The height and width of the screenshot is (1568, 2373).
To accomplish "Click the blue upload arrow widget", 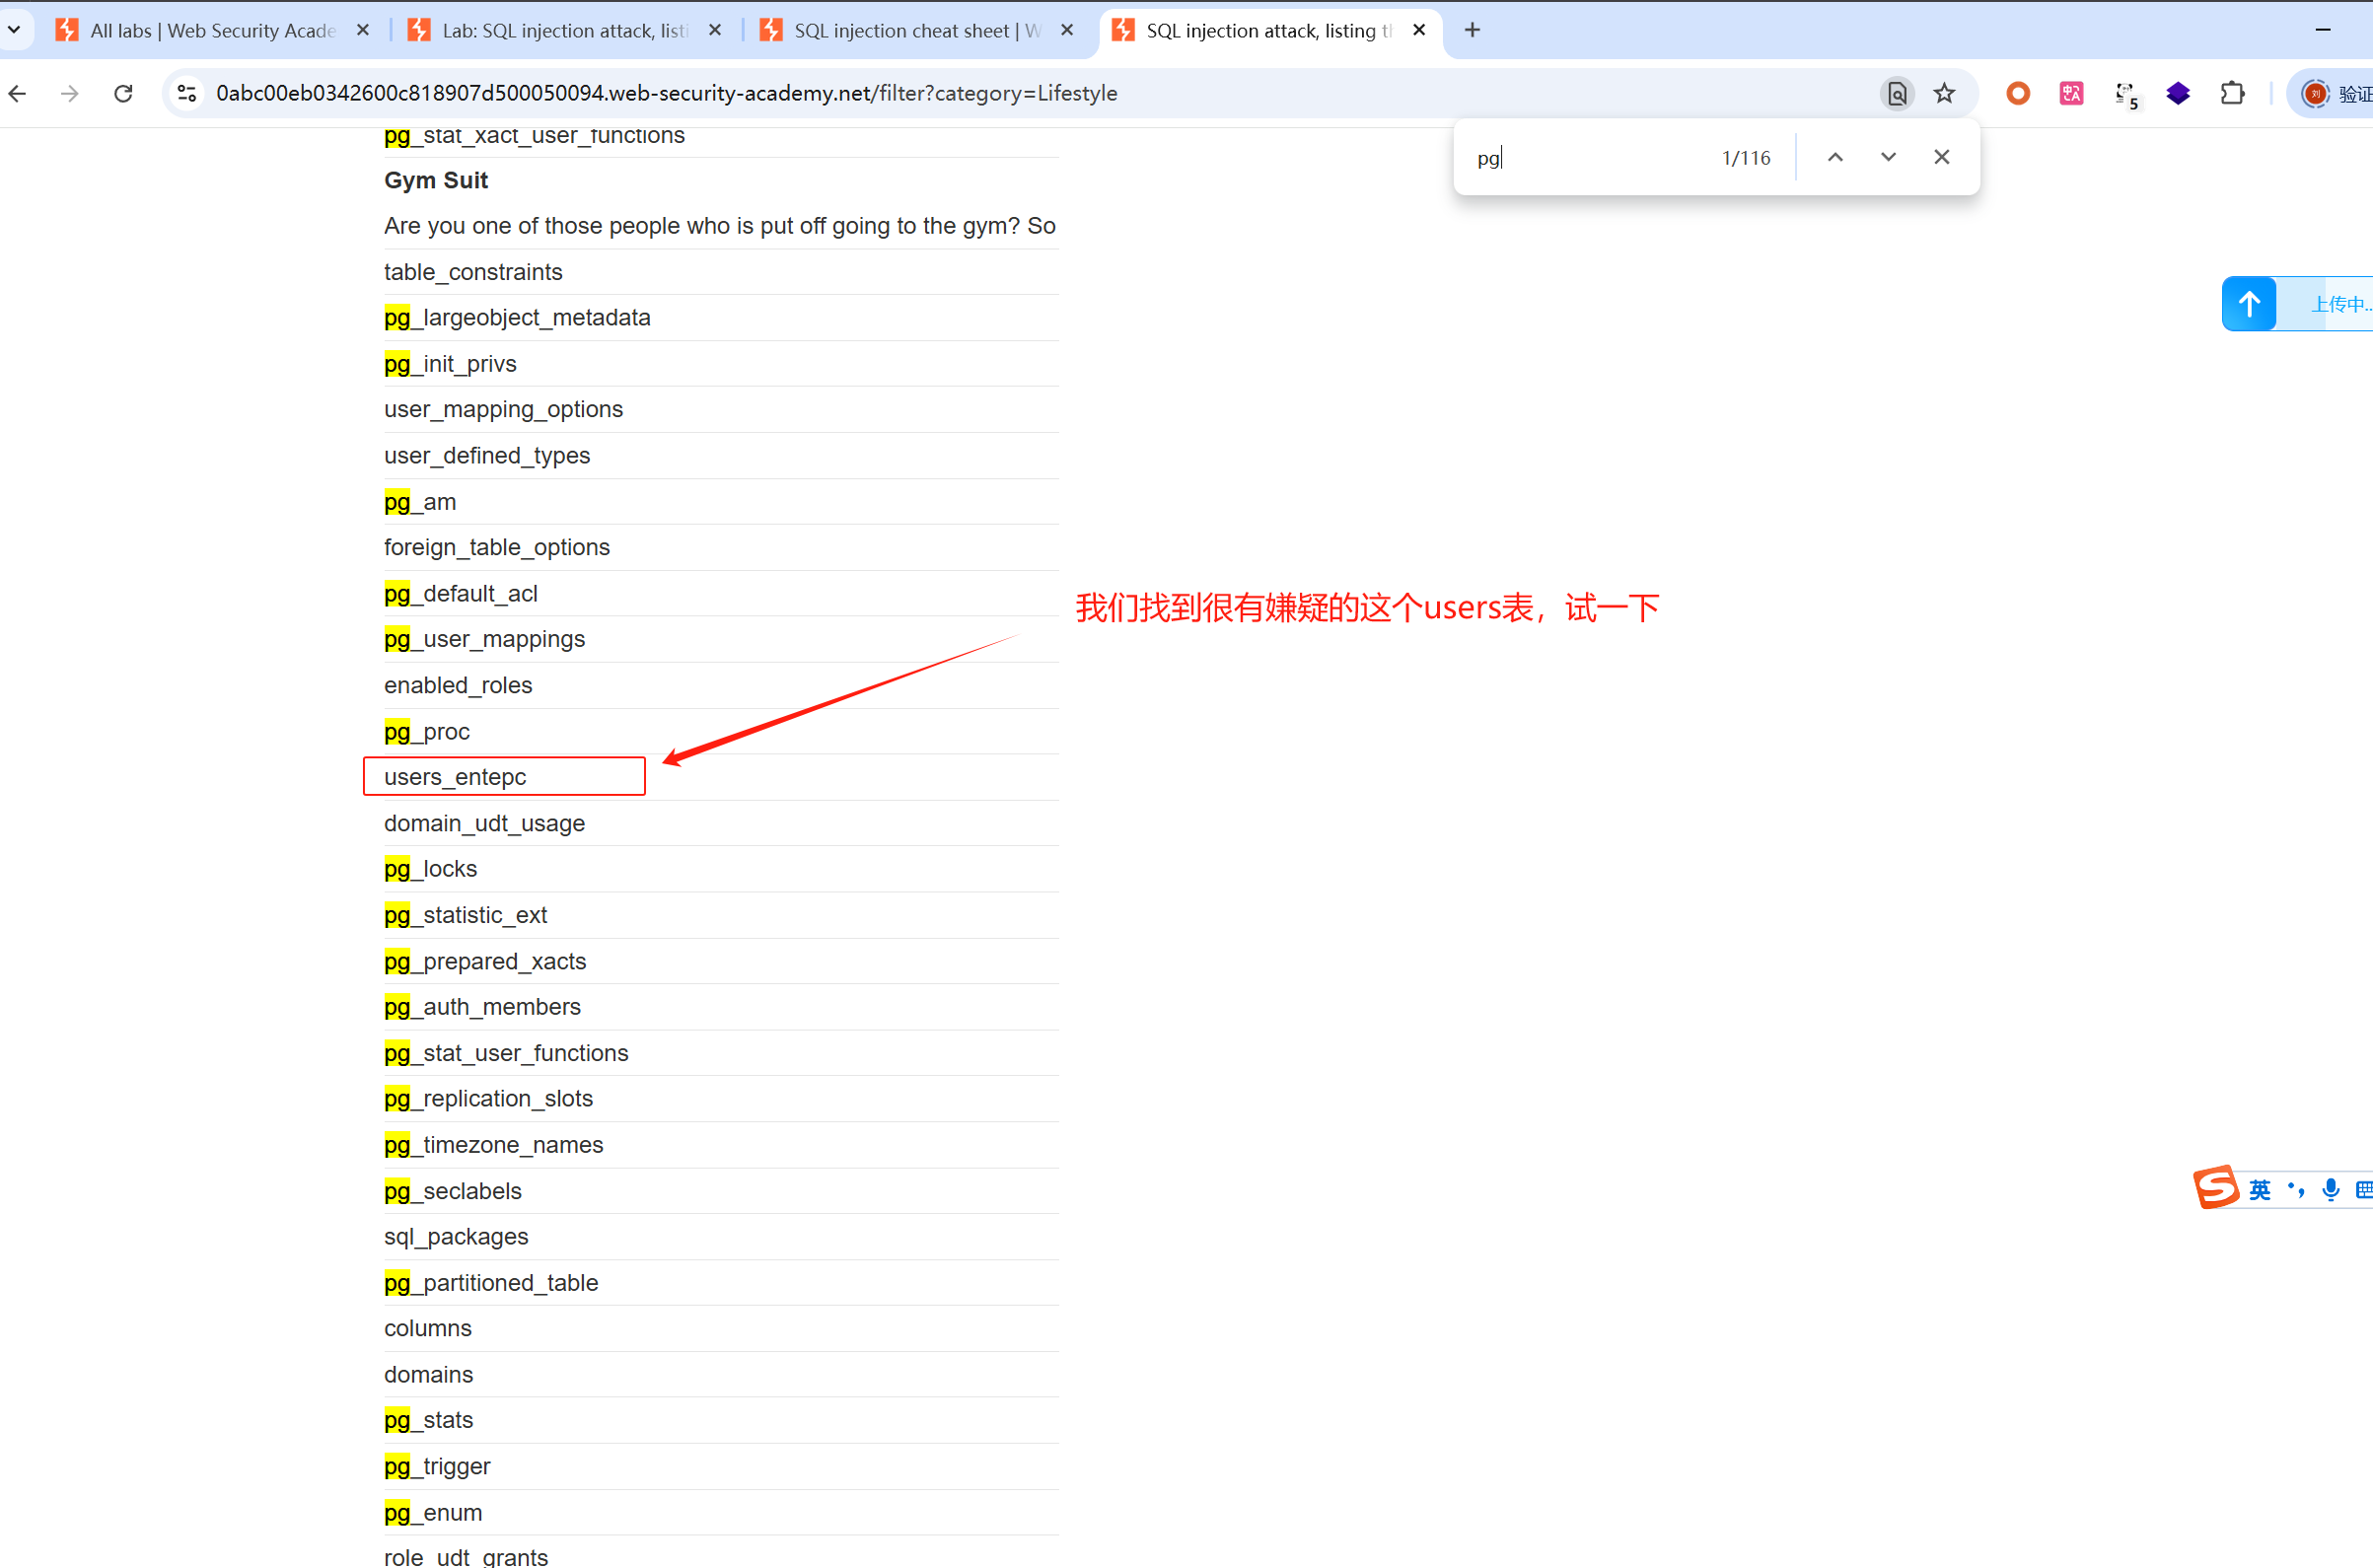I will [2249, 304].
